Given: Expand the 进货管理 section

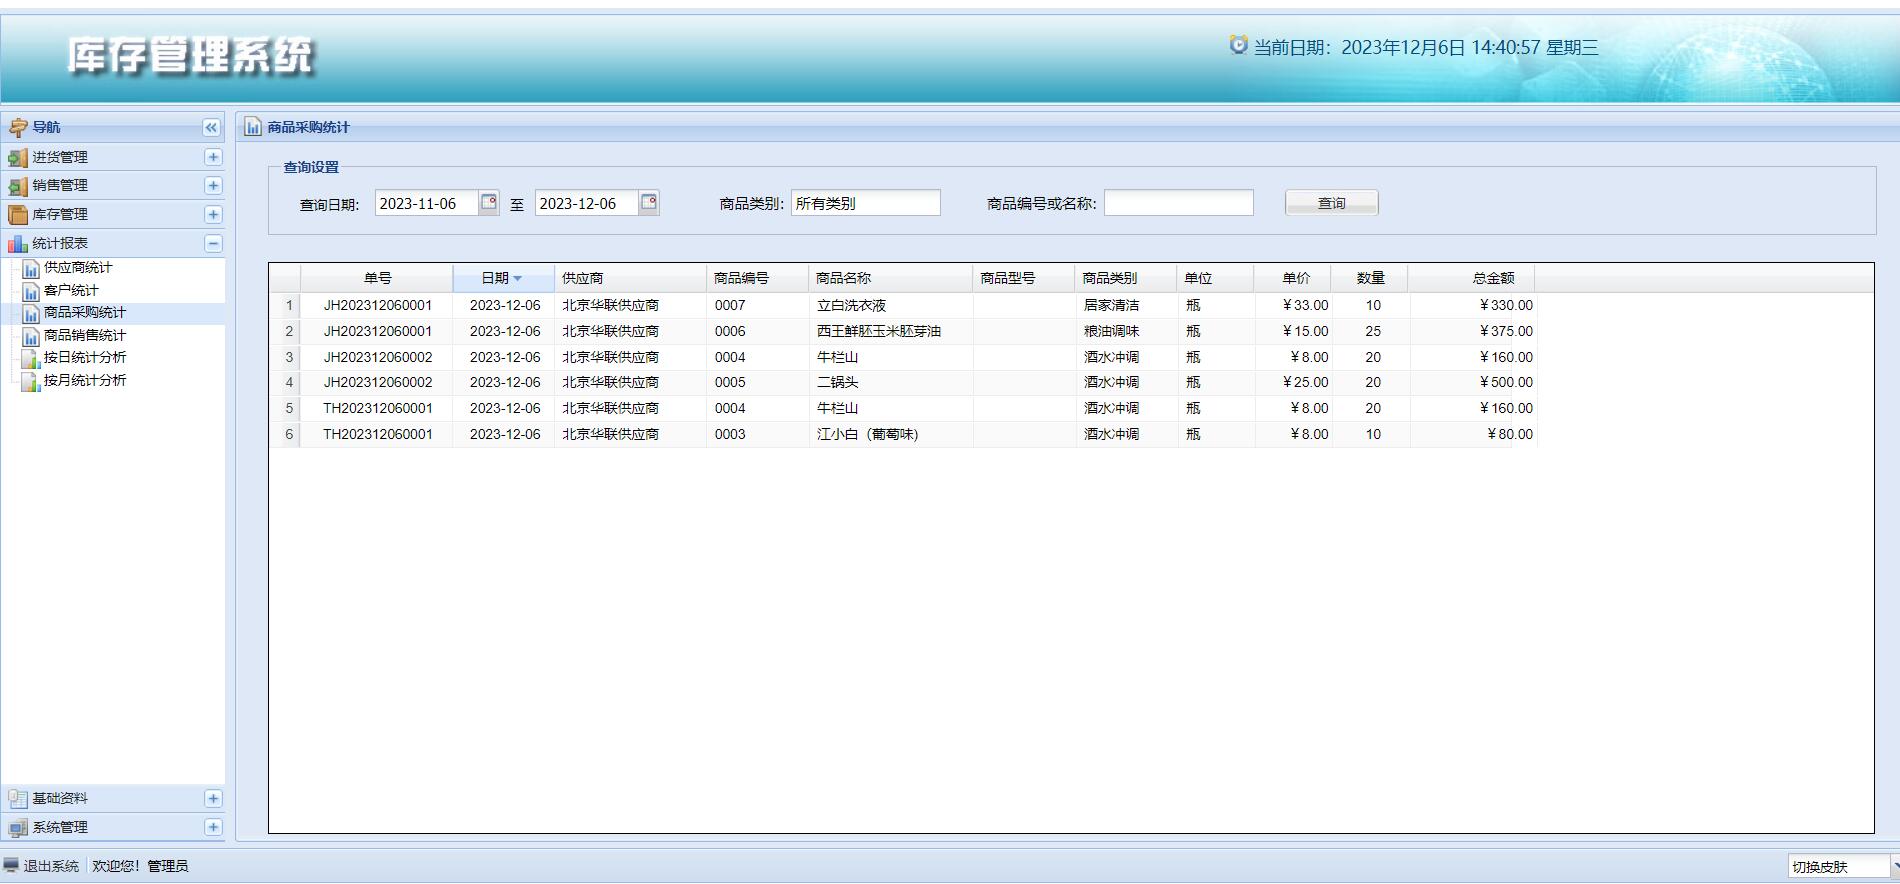Looking at the screenshot, I should (x=213, y=157).
